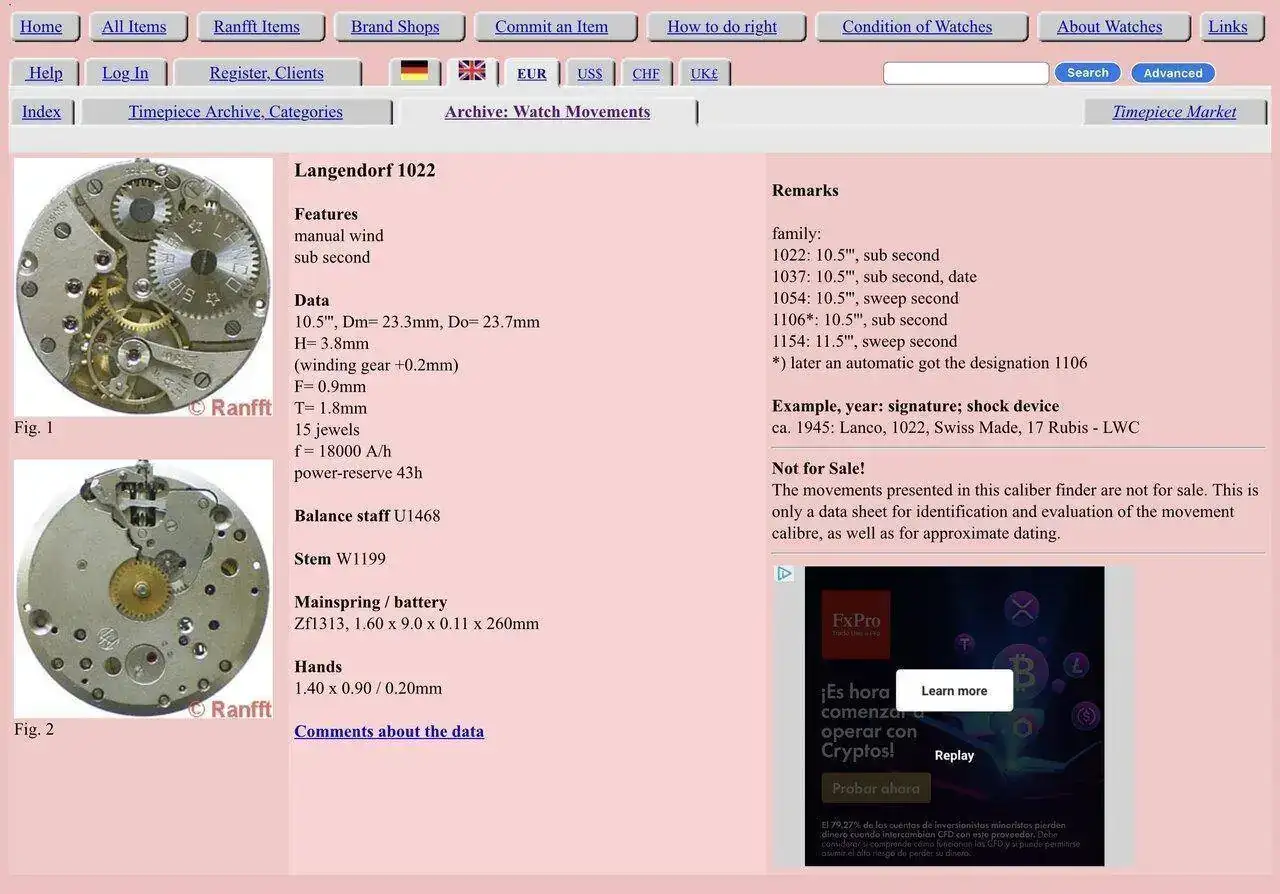Open the Help page
The height and width of the screenshot is (894, 1280).
[x=45, y=73]
